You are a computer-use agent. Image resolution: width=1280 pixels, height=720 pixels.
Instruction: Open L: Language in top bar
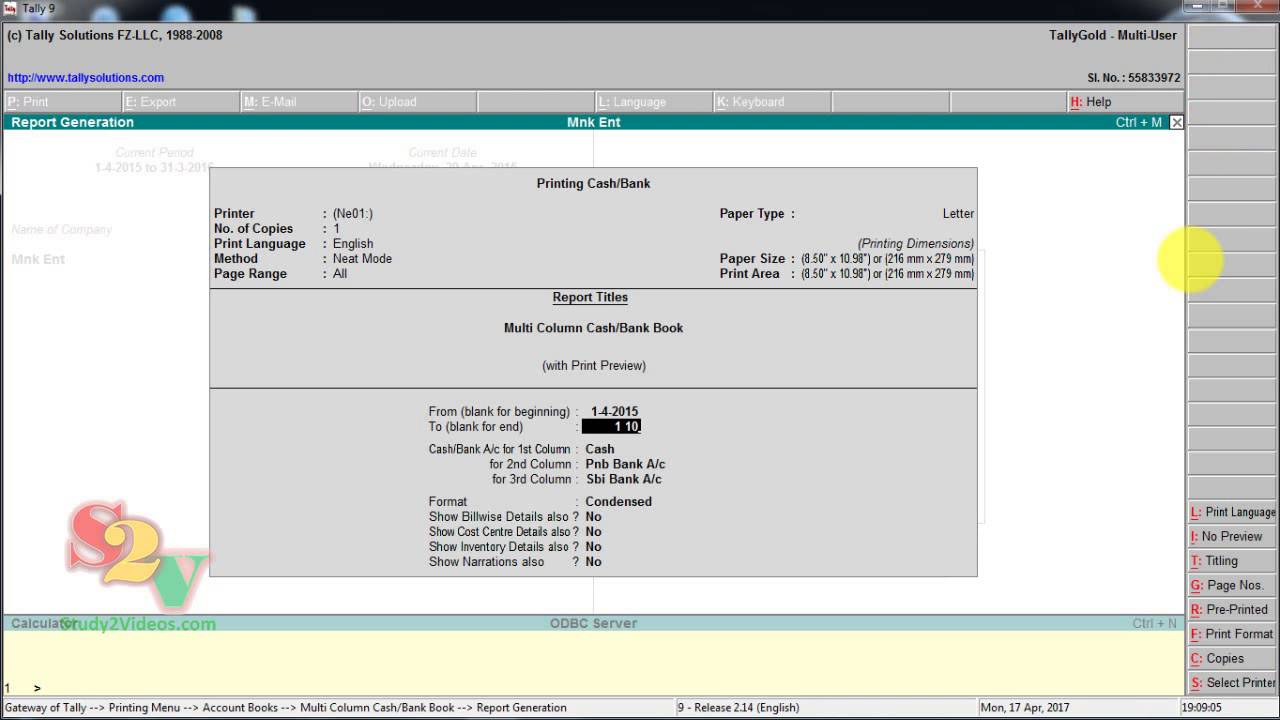(653, 102)
